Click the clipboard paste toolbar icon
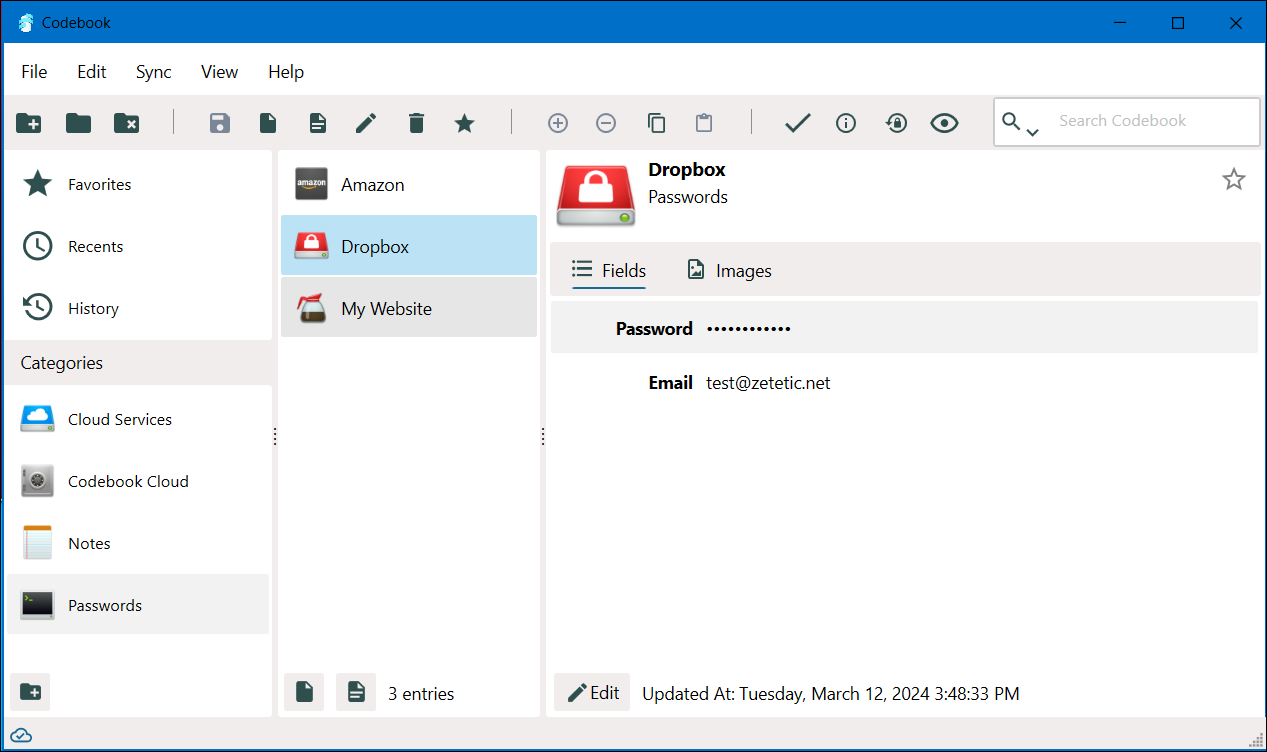The height and width of the screenshot is (752, 1267). [x=704, y=123]
